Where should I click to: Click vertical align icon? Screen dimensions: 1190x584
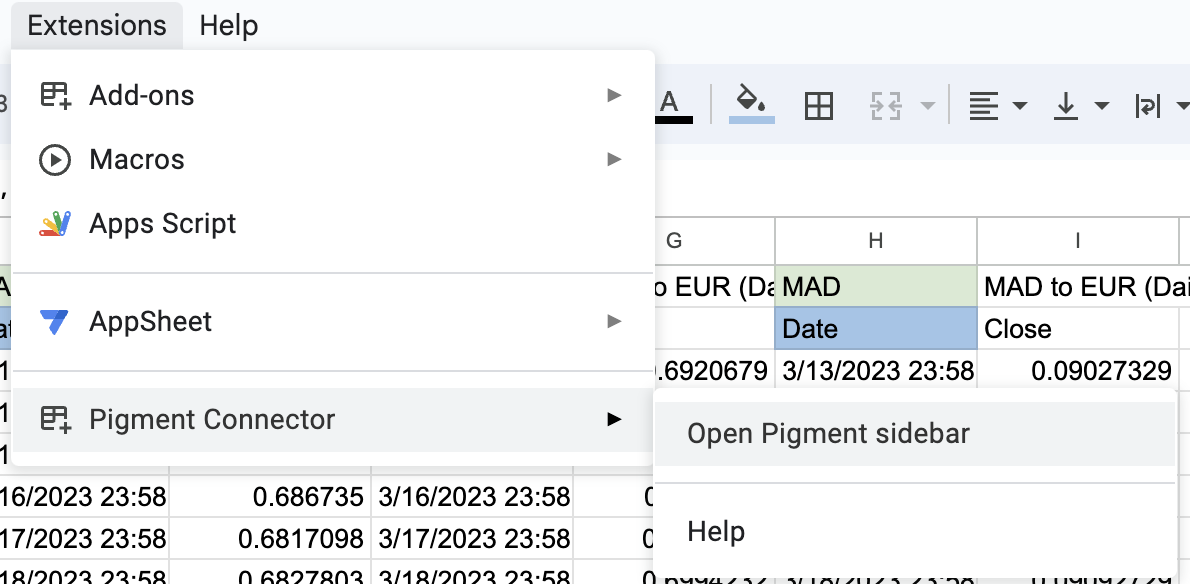coord(1066,105)
